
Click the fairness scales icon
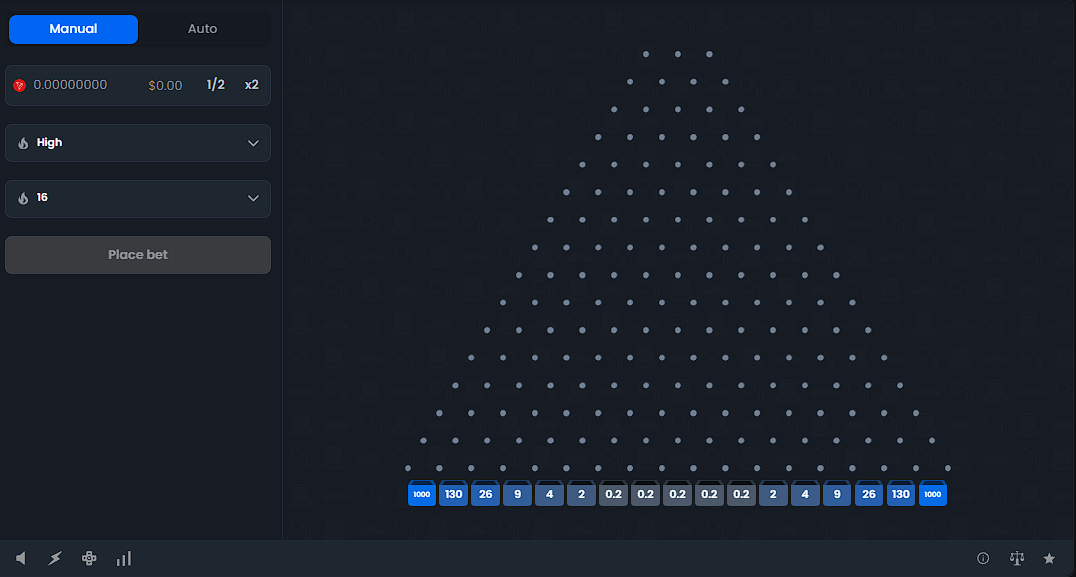click(x=1017, y=558)
